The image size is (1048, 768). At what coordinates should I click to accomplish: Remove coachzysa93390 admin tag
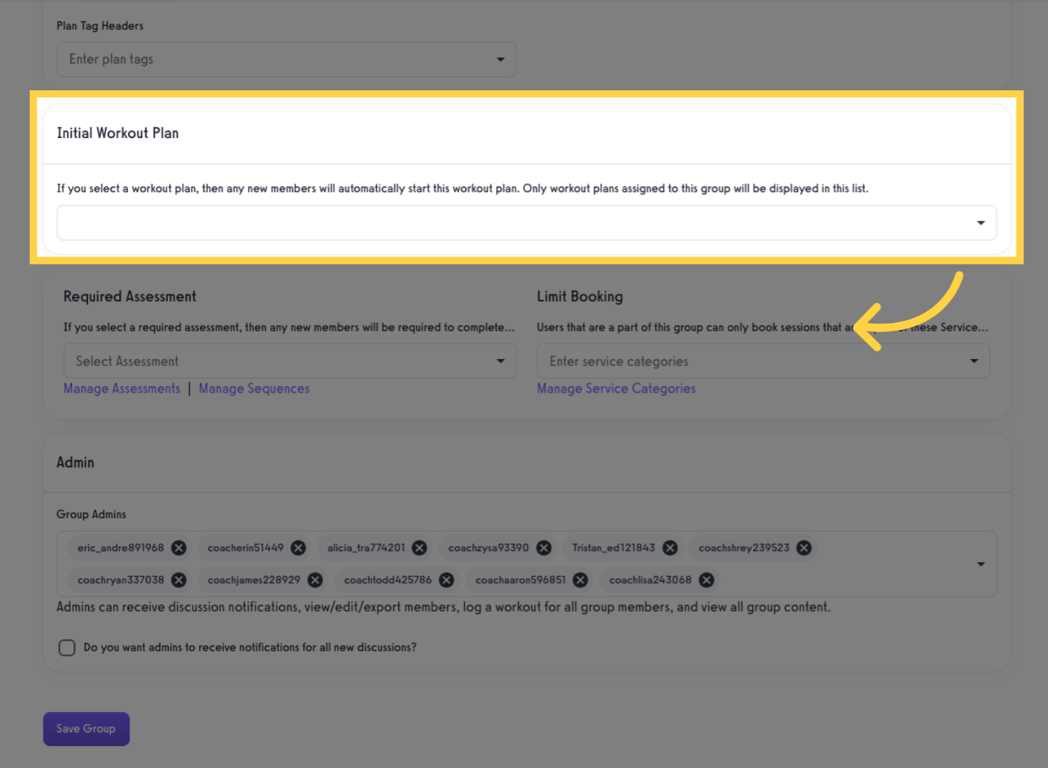coord(544,547)
